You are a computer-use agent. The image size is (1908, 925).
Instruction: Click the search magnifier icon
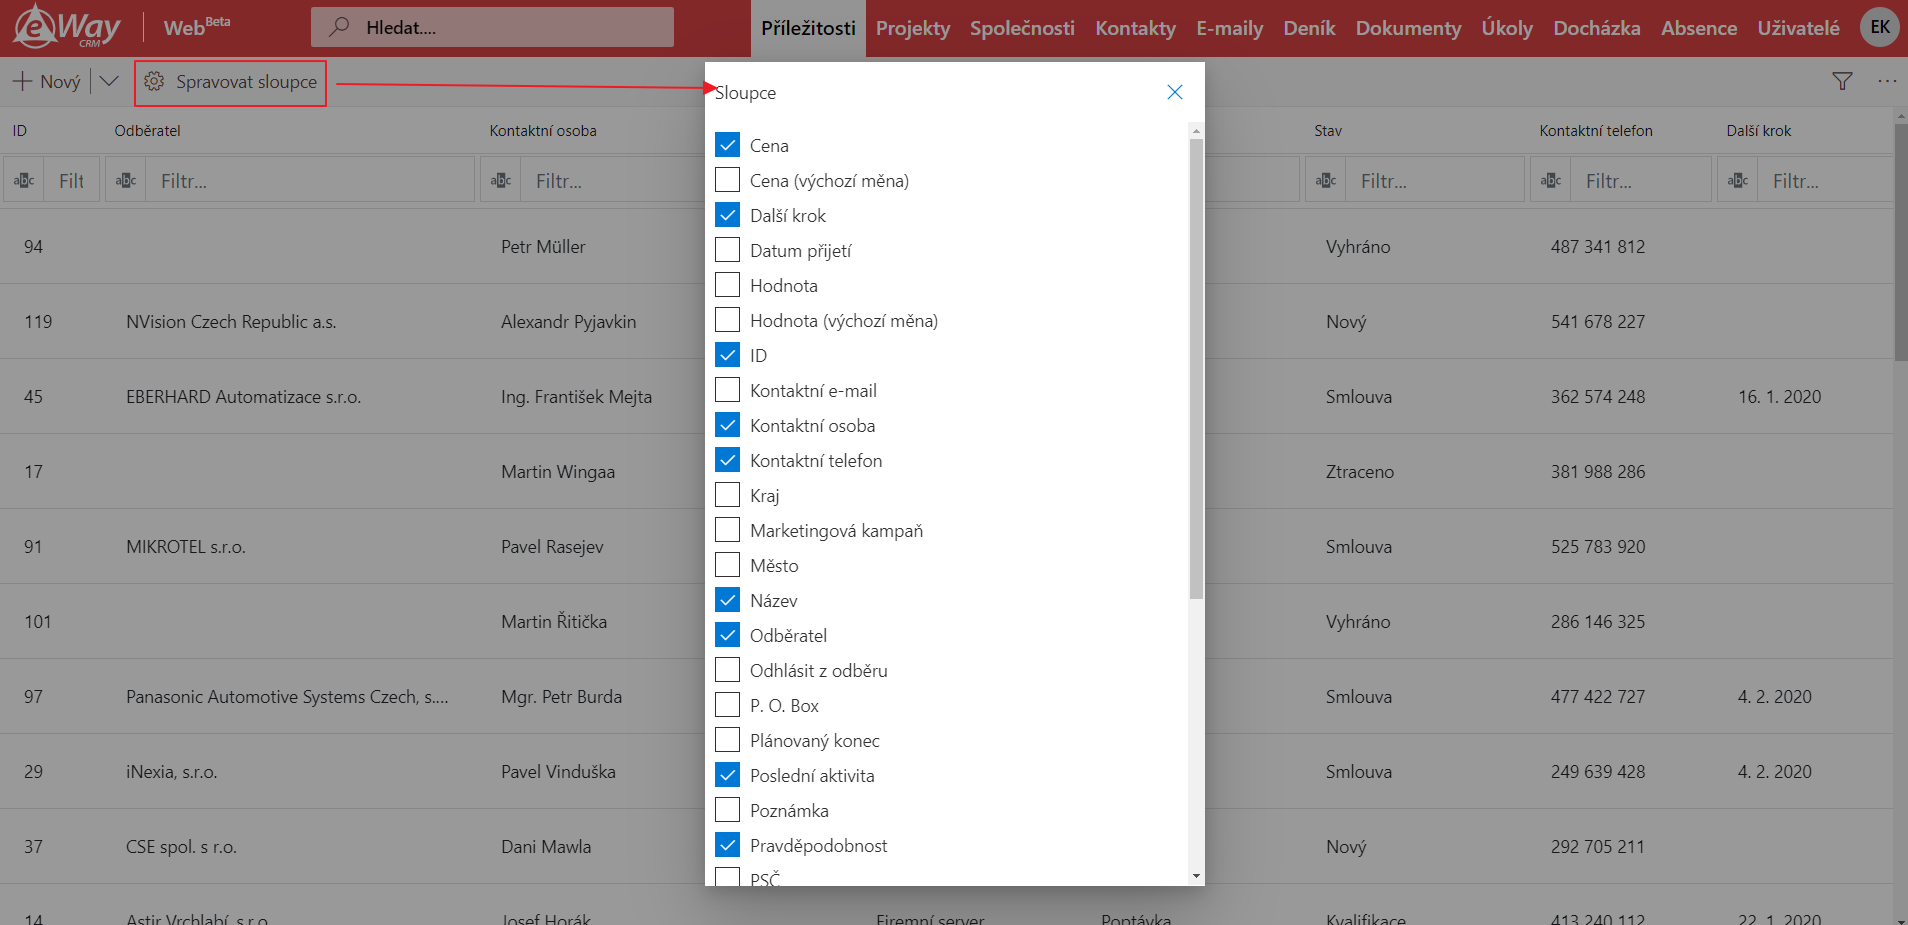tap(340, 27)
